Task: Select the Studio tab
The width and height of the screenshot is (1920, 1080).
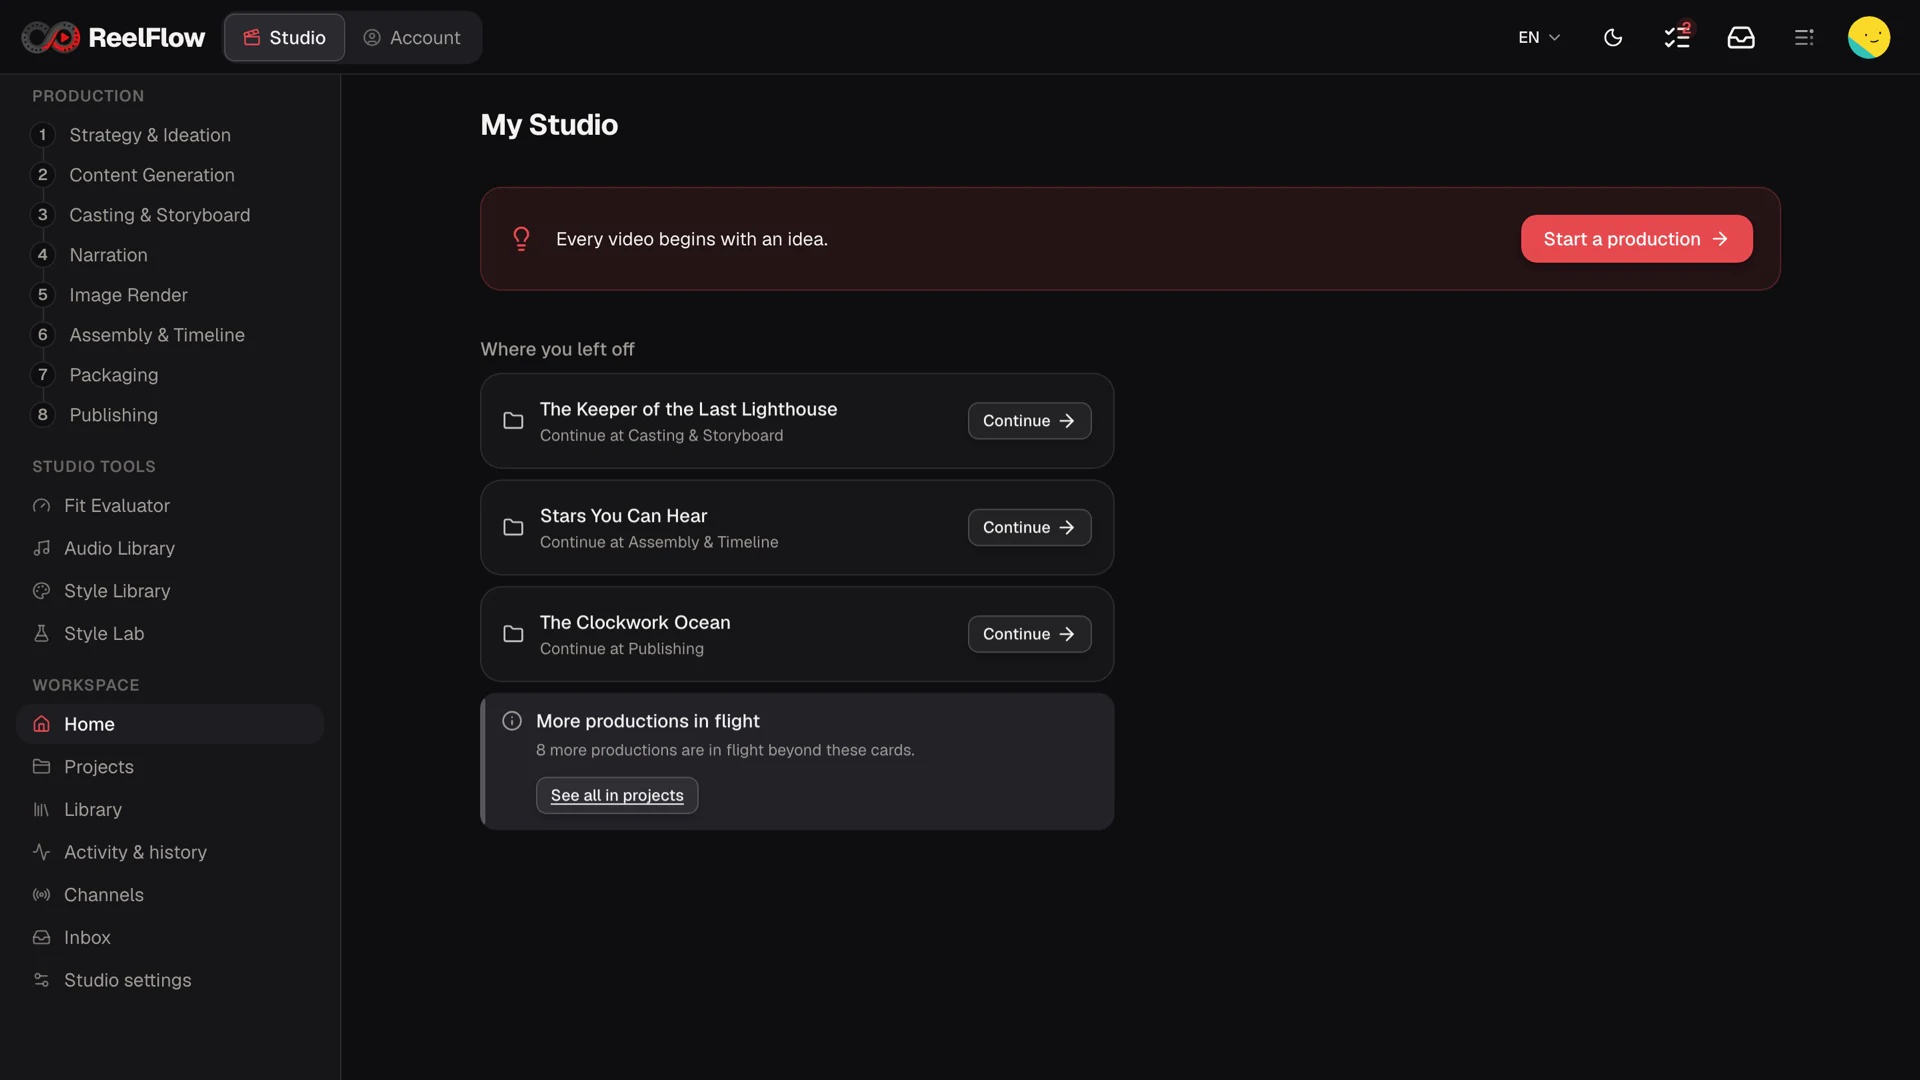Action: pyautogui.click(x=285, y=38)
